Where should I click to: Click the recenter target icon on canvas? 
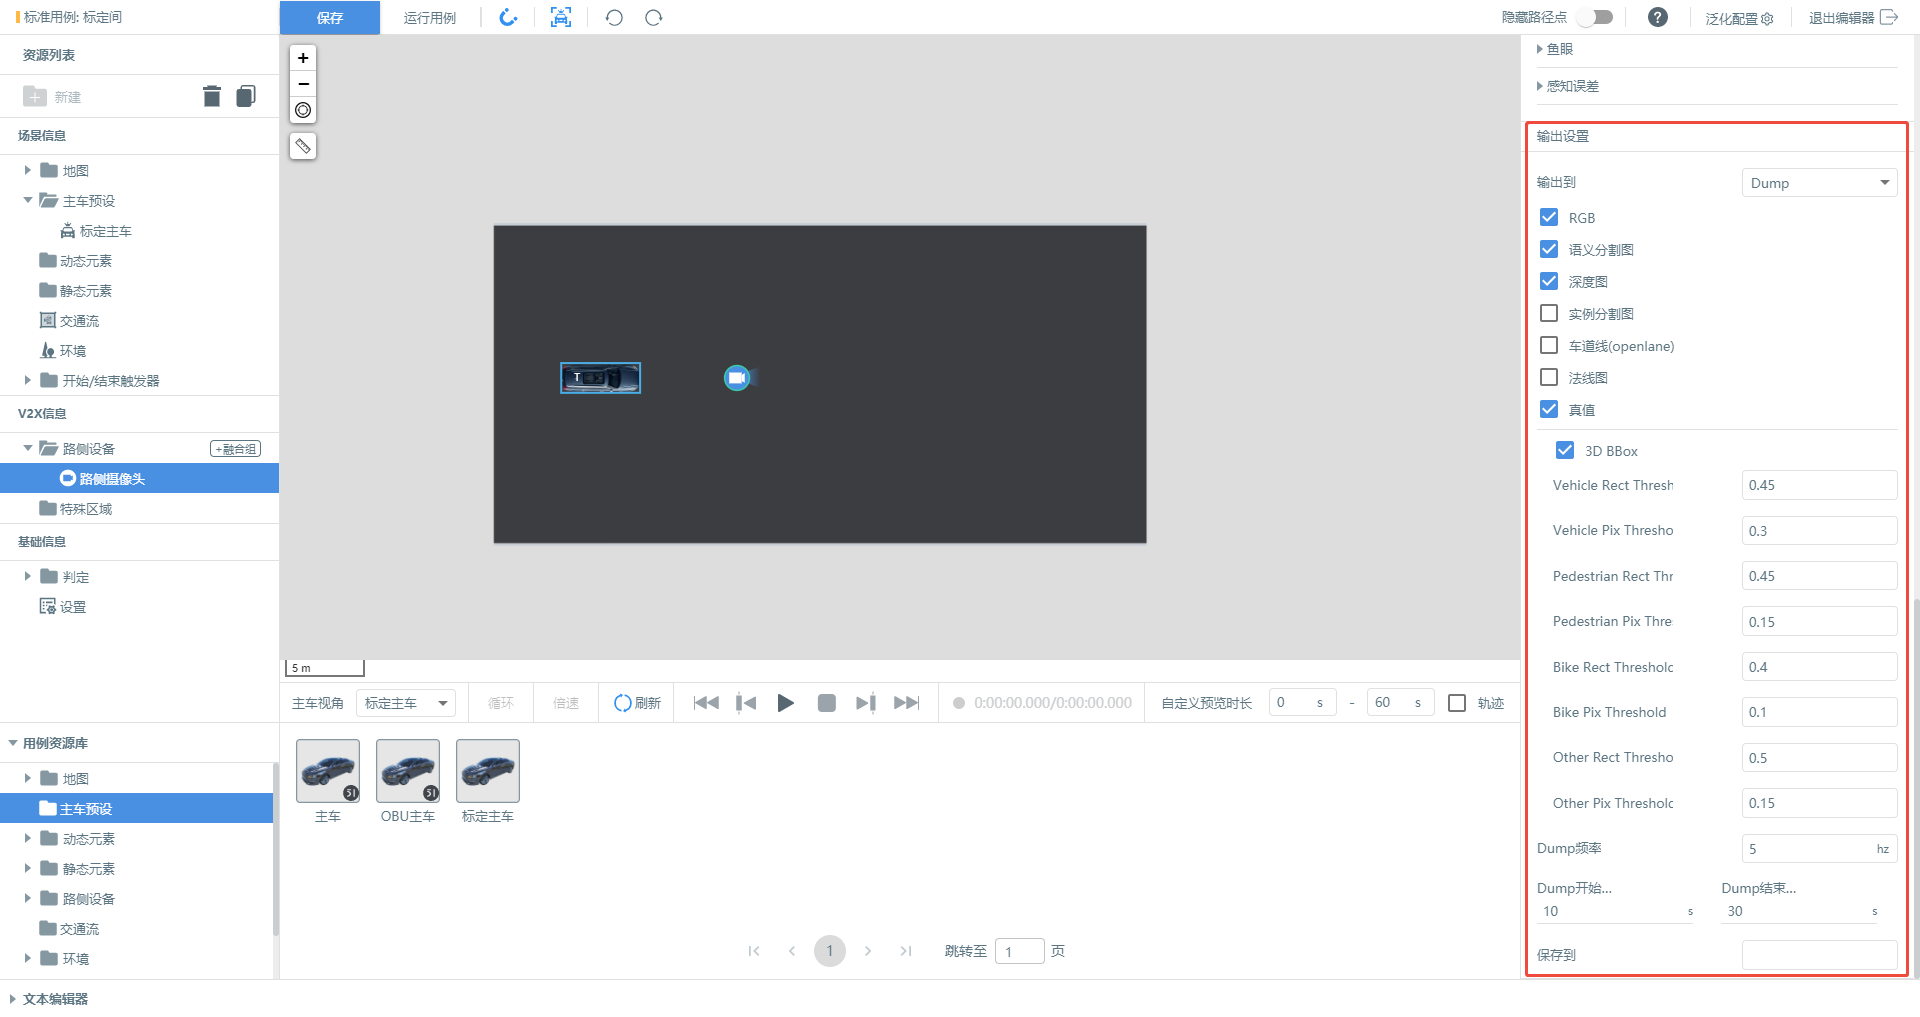(303, 110)
